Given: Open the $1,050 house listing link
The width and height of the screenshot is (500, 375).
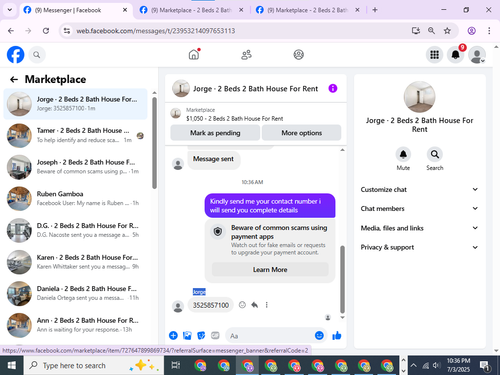Looking at the screenshot, I should point(234,118).
